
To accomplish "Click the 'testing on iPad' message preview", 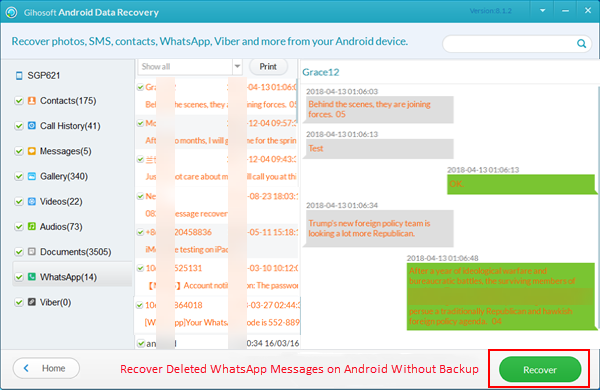I will tap(187, 250).
